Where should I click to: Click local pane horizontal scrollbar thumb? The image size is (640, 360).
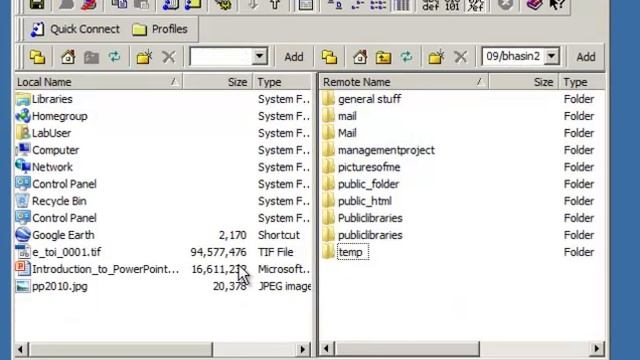point(121,349)
